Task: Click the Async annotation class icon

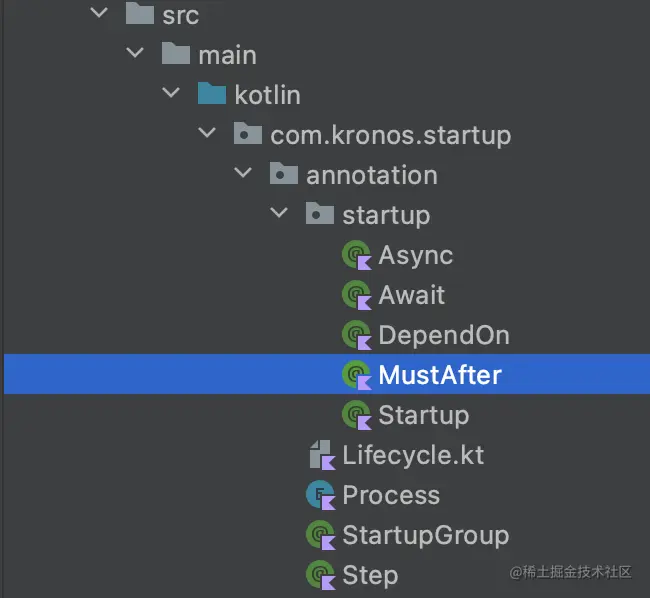Action: tap(356, 255)
